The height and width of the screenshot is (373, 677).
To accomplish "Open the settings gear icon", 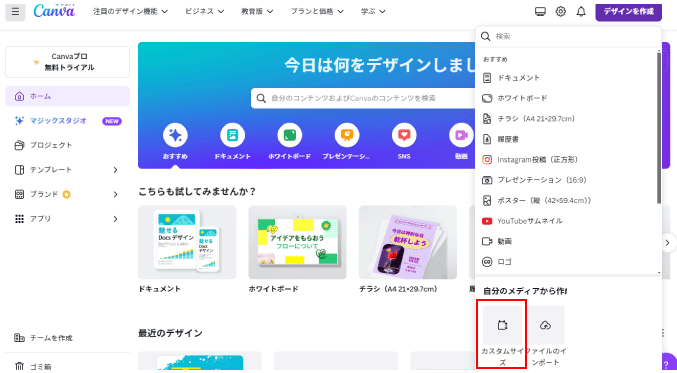I will click(560, 12).
